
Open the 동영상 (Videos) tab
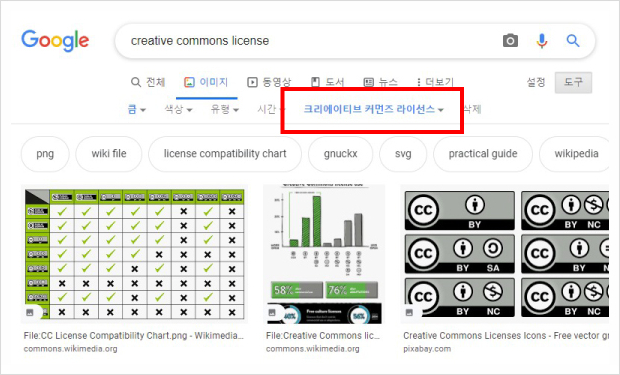tap(269, 82)
